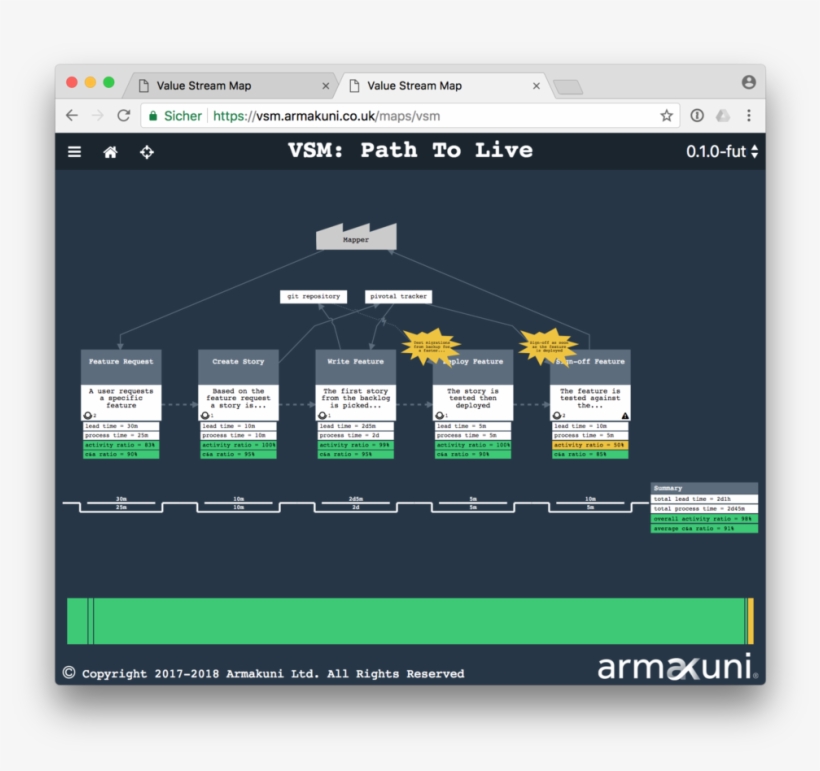Open the 0.1.0-fut version dropdown
The height and width of the screenshot is (771, 820).
(722, 151)
